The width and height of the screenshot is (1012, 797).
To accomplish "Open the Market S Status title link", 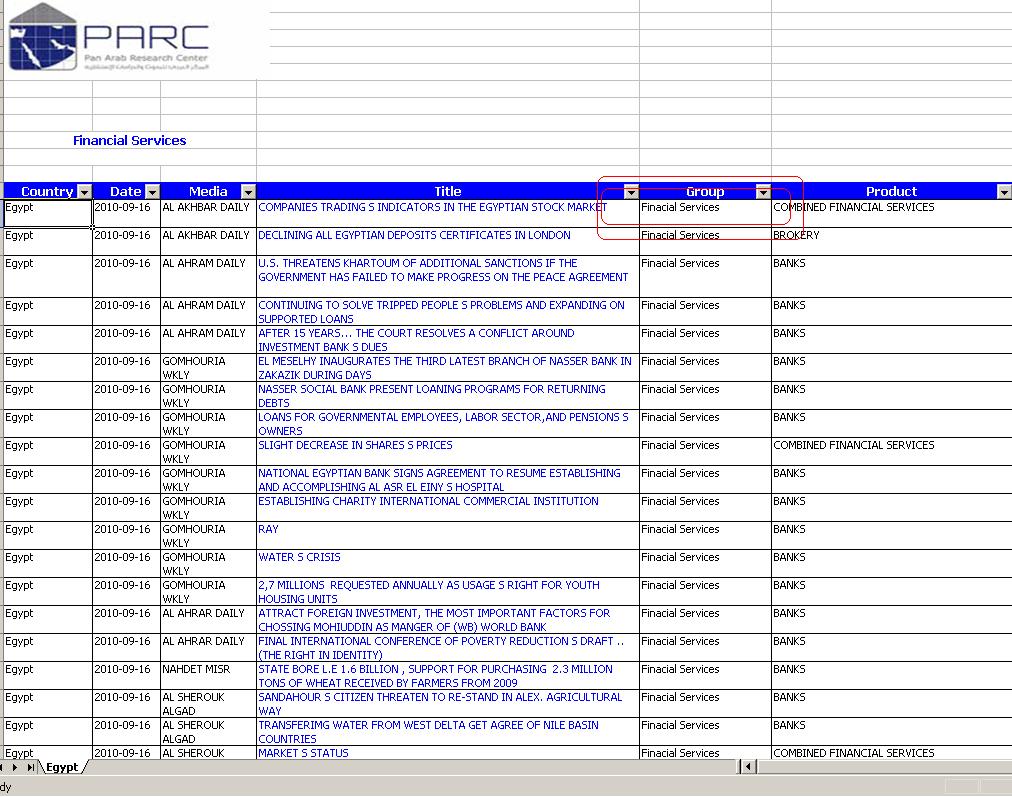I will point(303,753).
